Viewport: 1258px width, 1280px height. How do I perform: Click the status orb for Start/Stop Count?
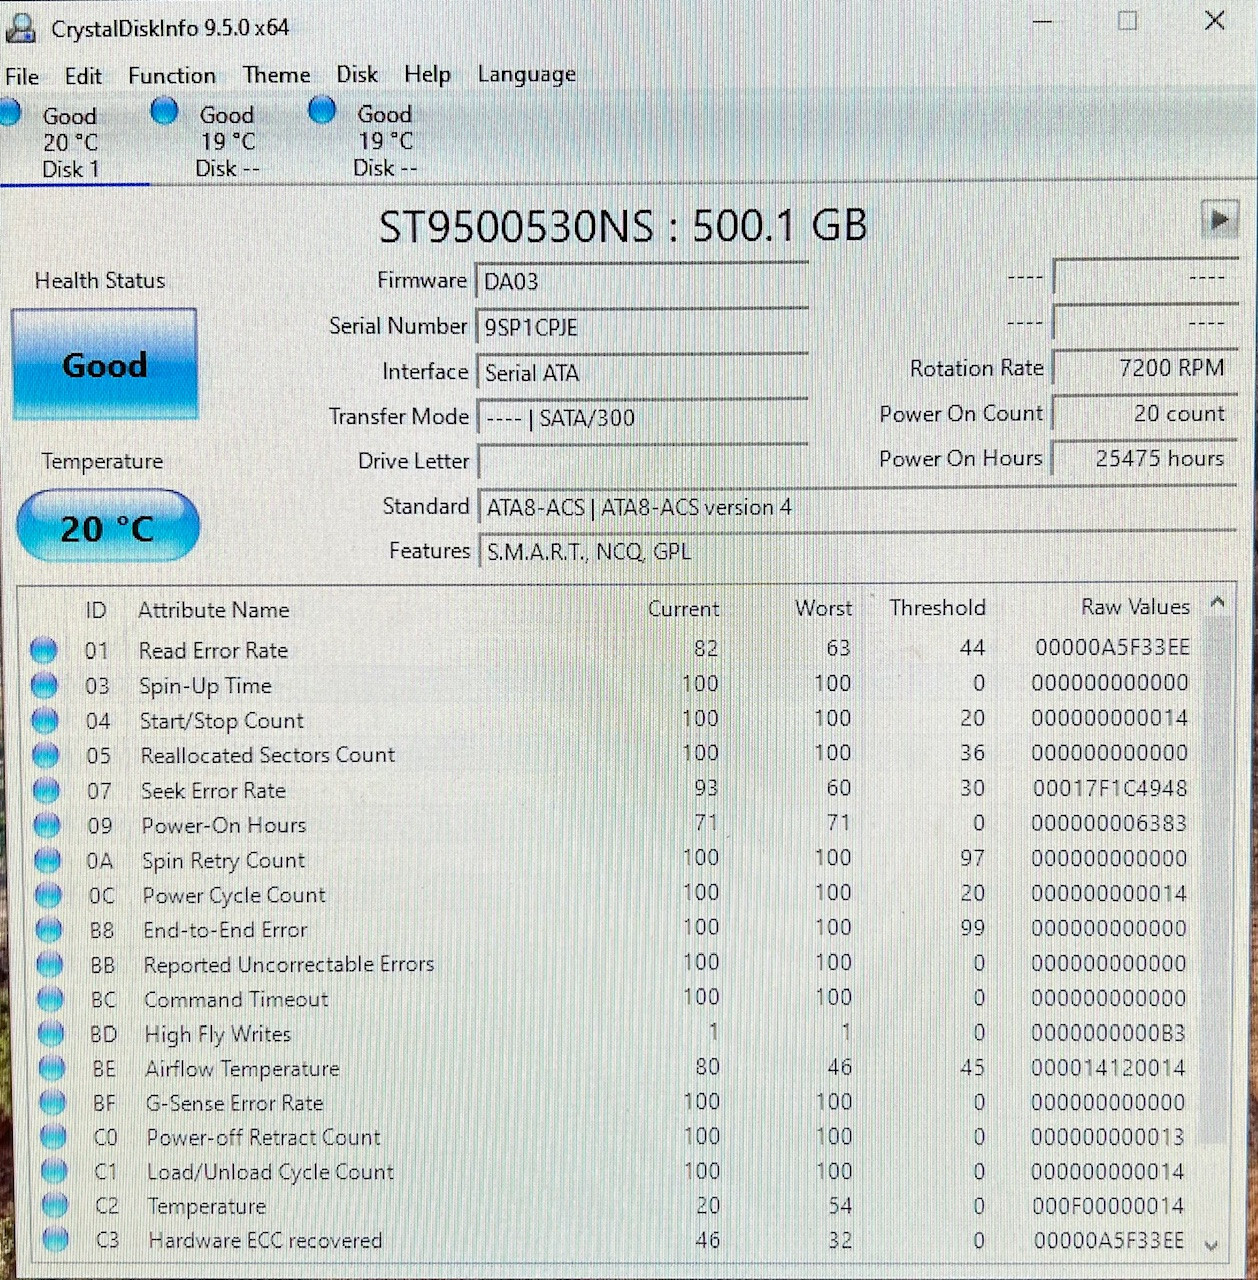[x=45, y=720]
